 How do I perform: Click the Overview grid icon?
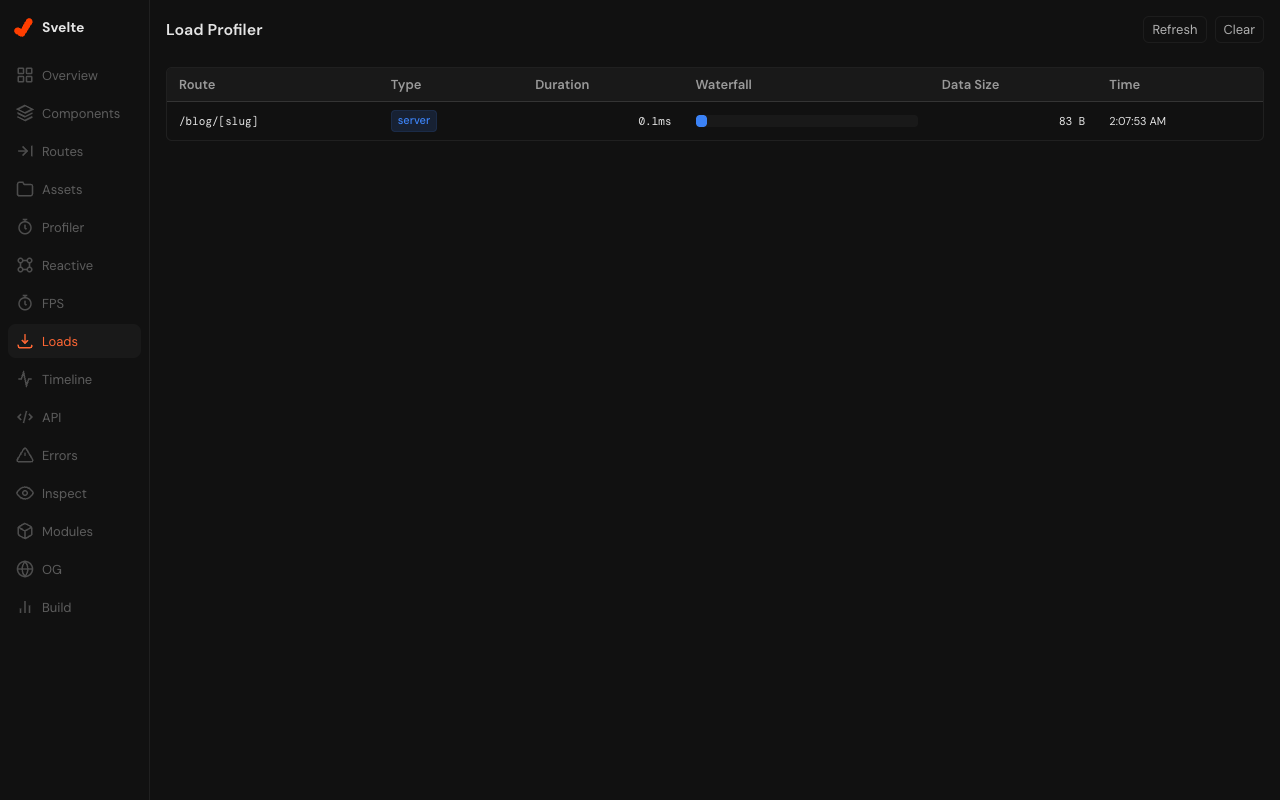pos(25,75)
